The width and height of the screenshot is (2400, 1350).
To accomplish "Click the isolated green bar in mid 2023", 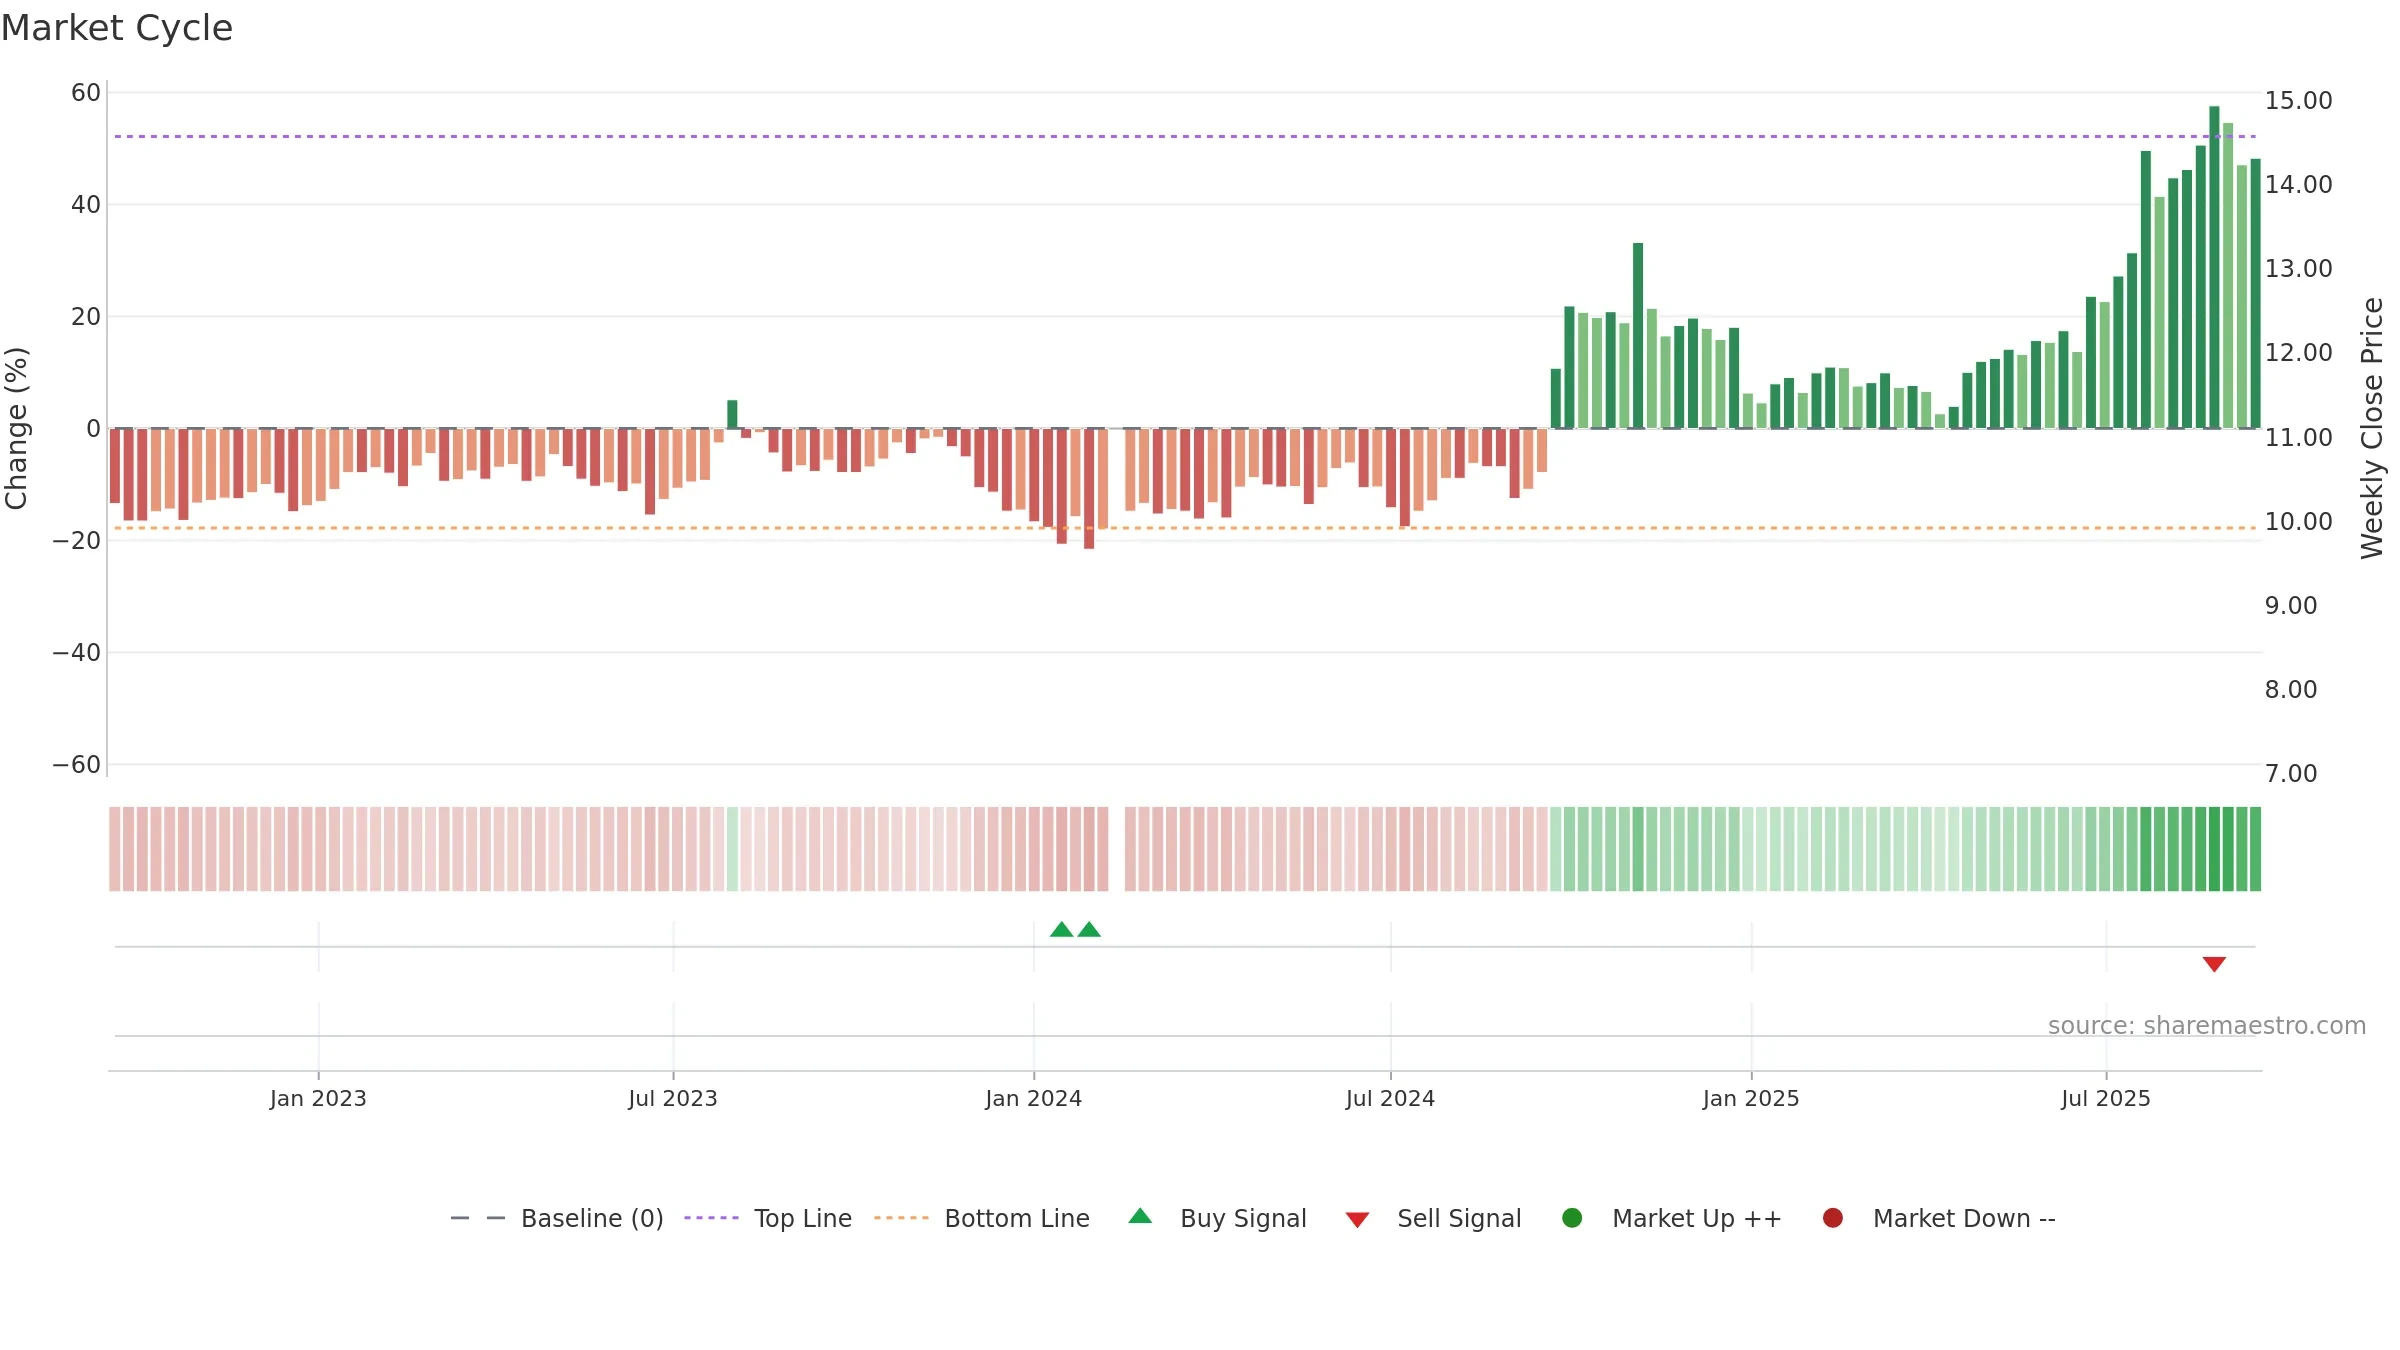I will pyautogui.click(x=732, y=414).
